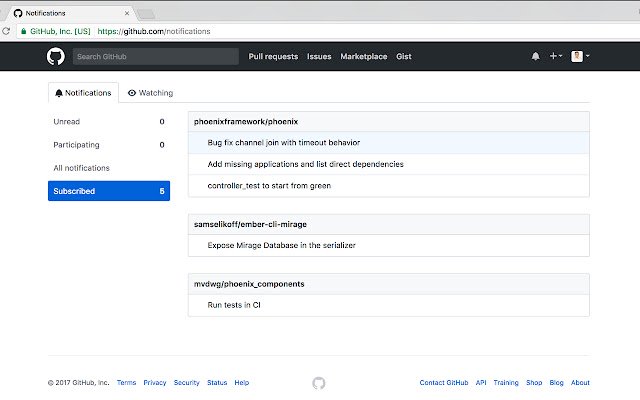The height and width of the screenshot is (400, 640).
Task: Open Pull requests in the header
Action: pos(273,56)
